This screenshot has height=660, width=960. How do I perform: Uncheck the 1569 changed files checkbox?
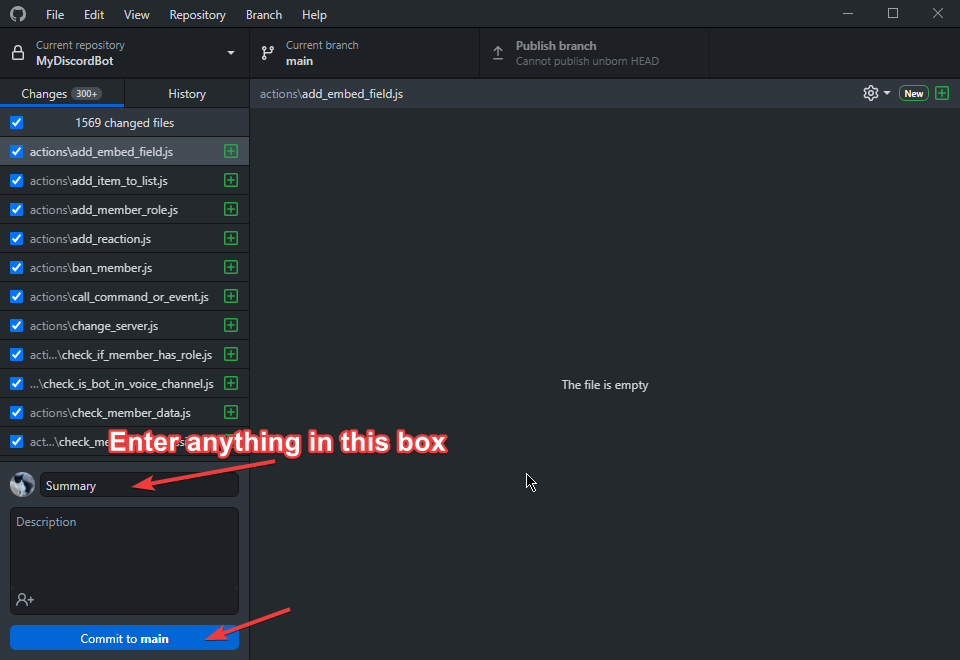[16, 123]
